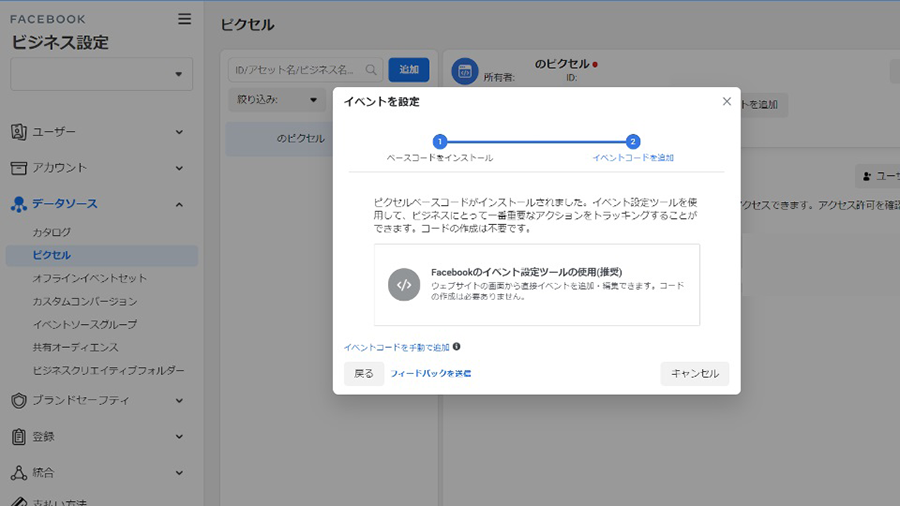
Task: Close the イベントを設定 dialog
Action: 727,102
